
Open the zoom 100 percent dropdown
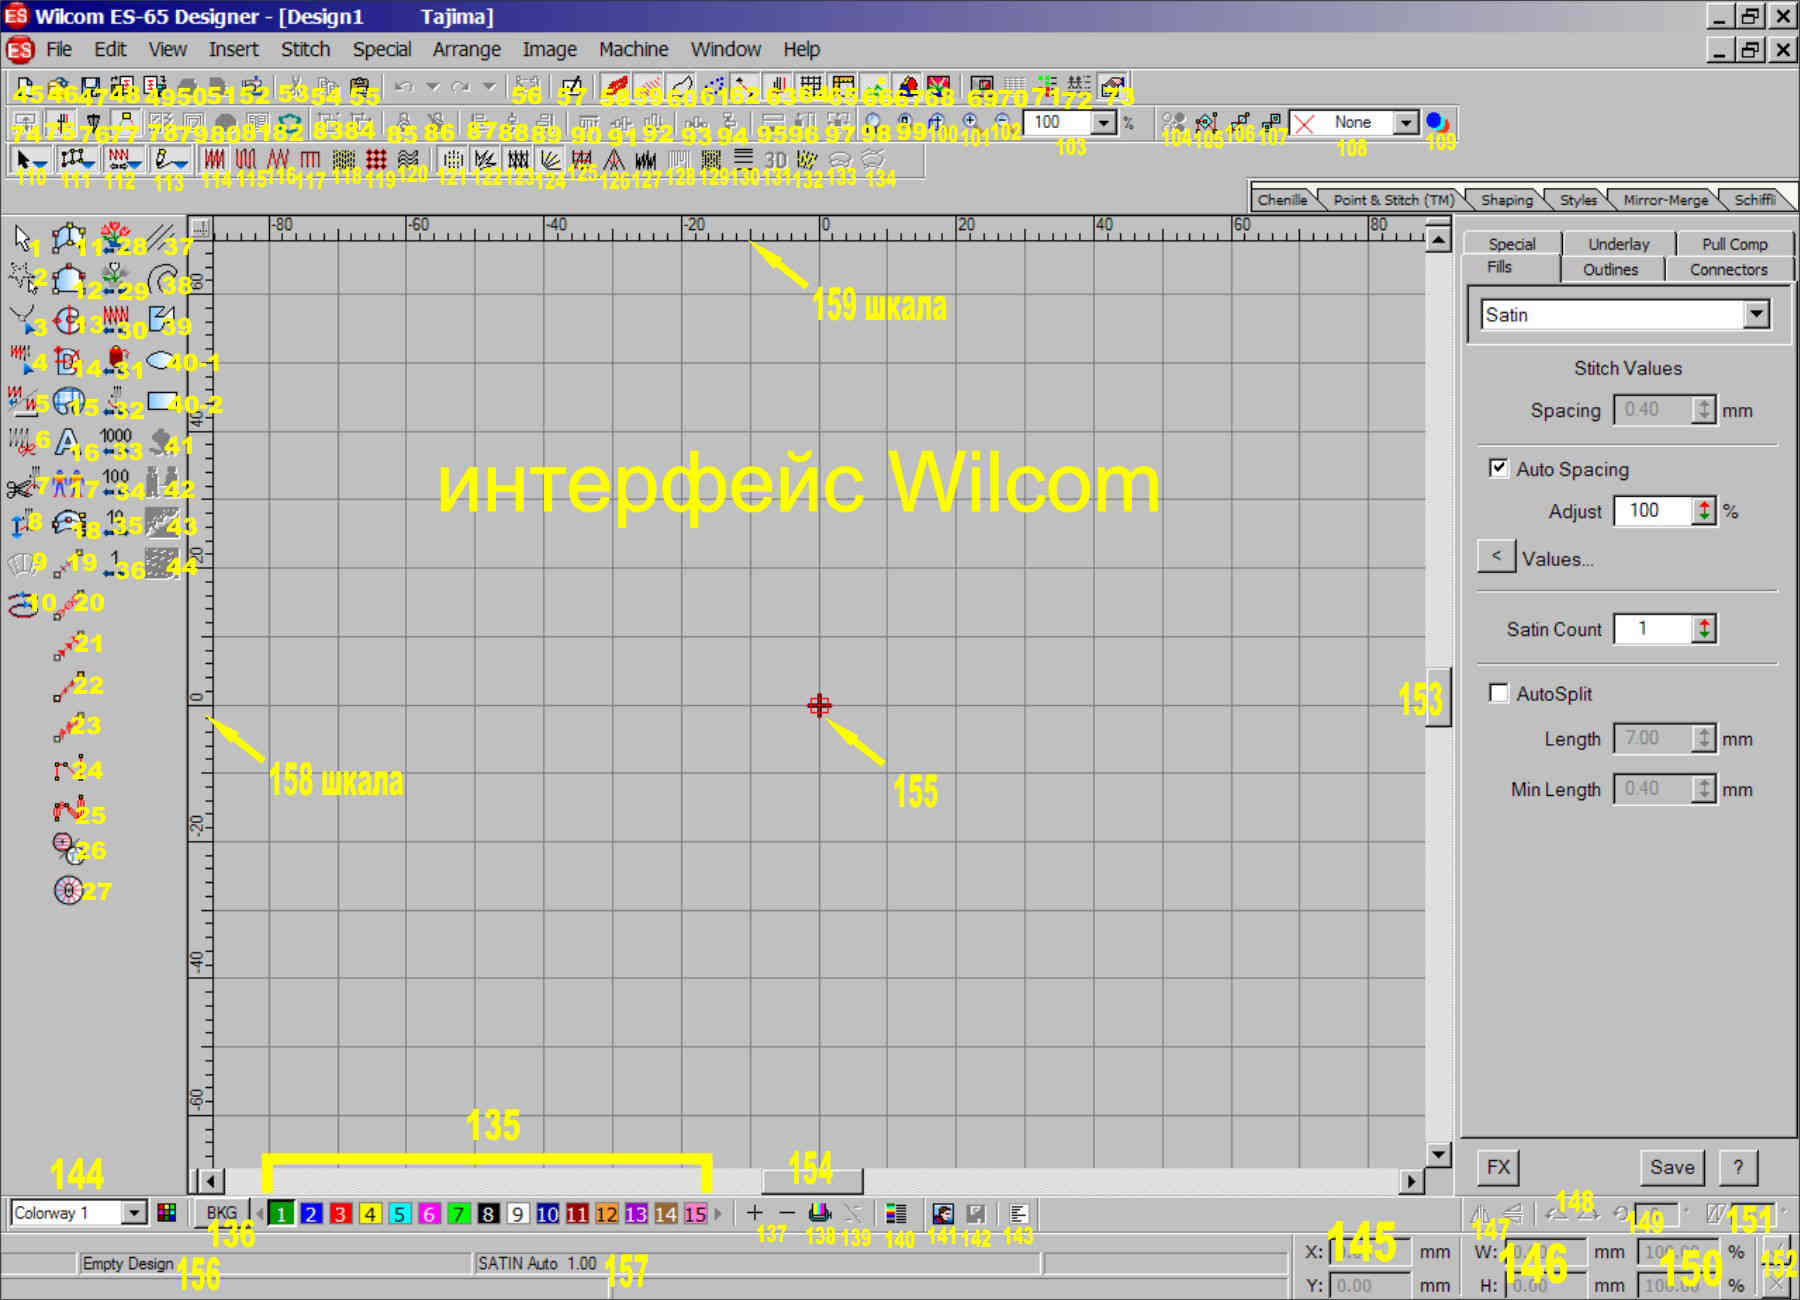click(1103, 122)
